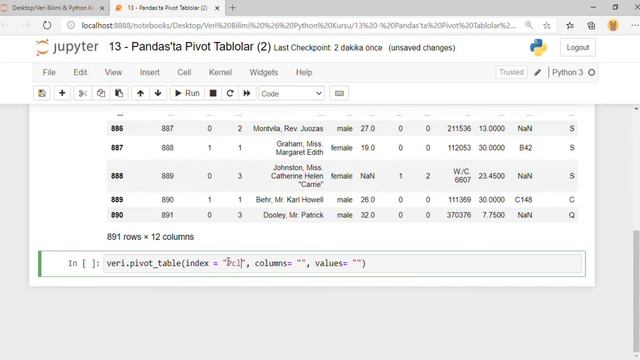Click the Python 3 kernel indicator

[567, 72]
